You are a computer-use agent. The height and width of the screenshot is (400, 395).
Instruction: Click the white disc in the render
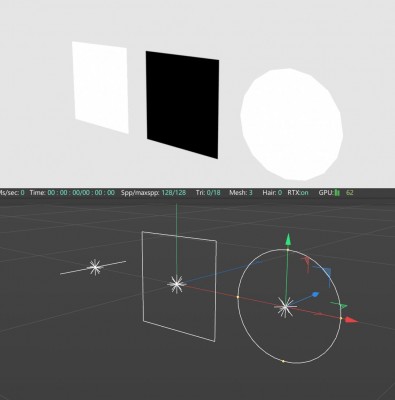[292, 124]
